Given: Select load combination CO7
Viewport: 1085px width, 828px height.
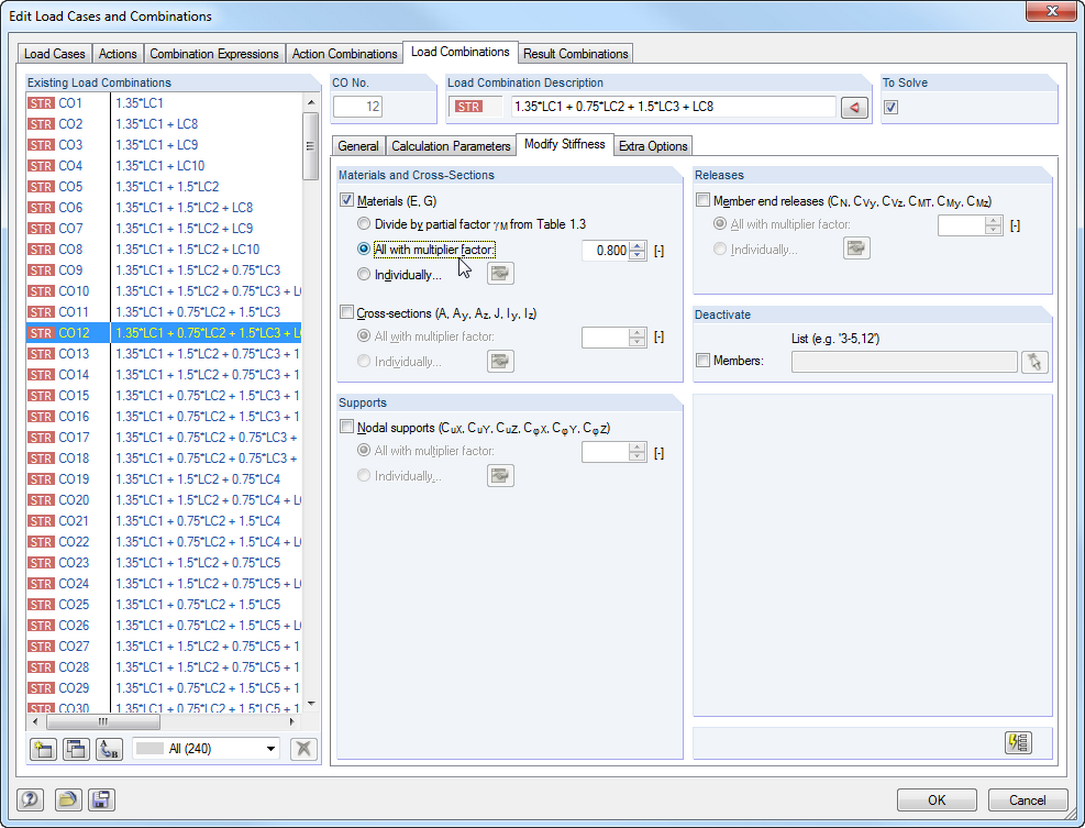Looking at the screenshot, I should (x=164, y=228).
